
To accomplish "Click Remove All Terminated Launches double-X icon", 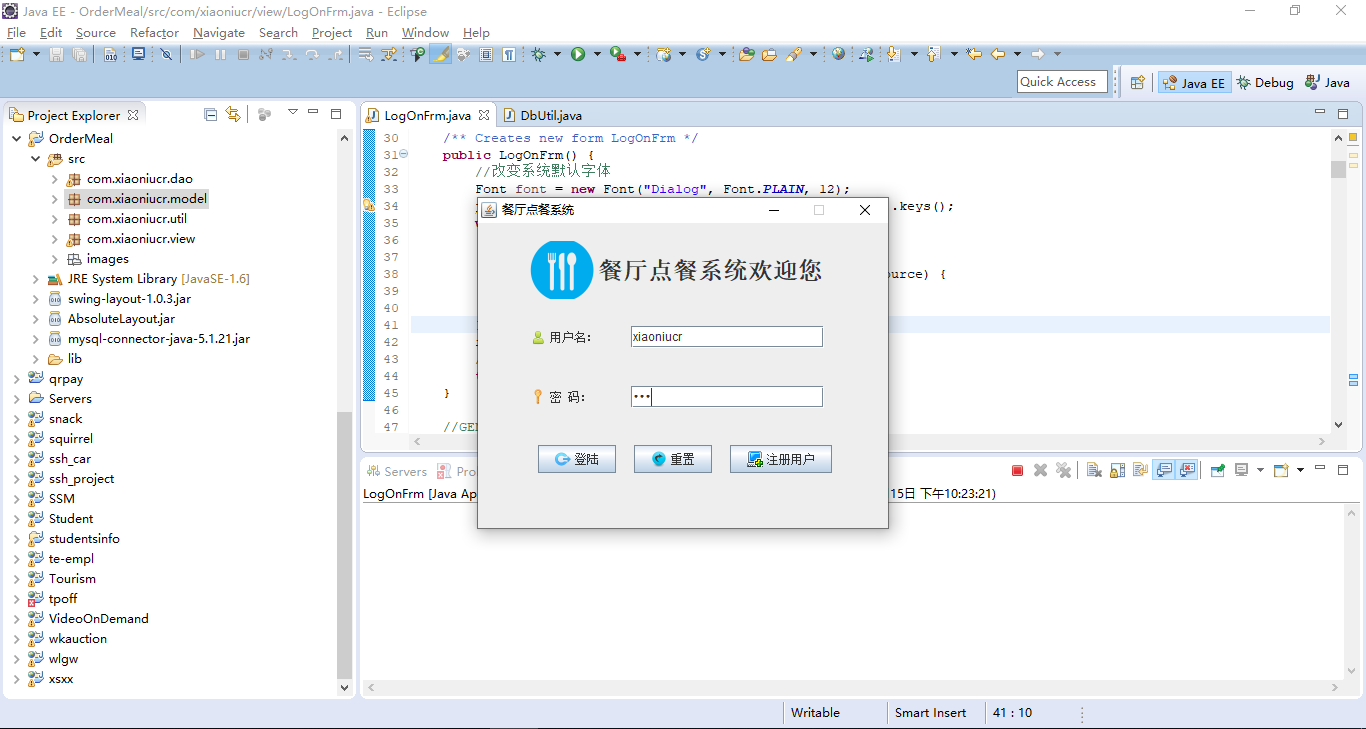I will tap(1064, 470).
